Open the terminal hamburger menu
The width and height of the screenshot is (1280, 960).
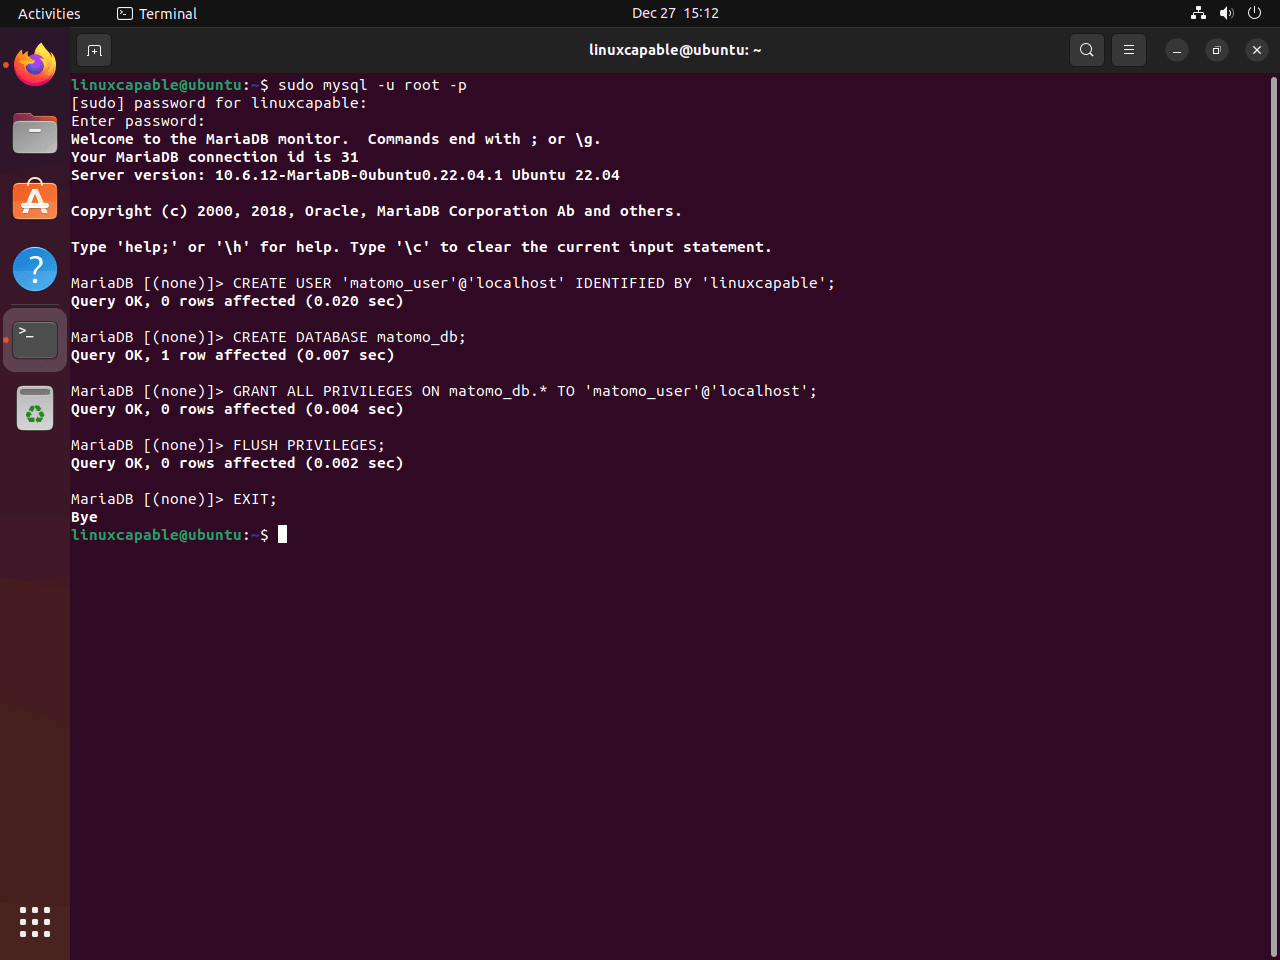(x=1129, y=50)
